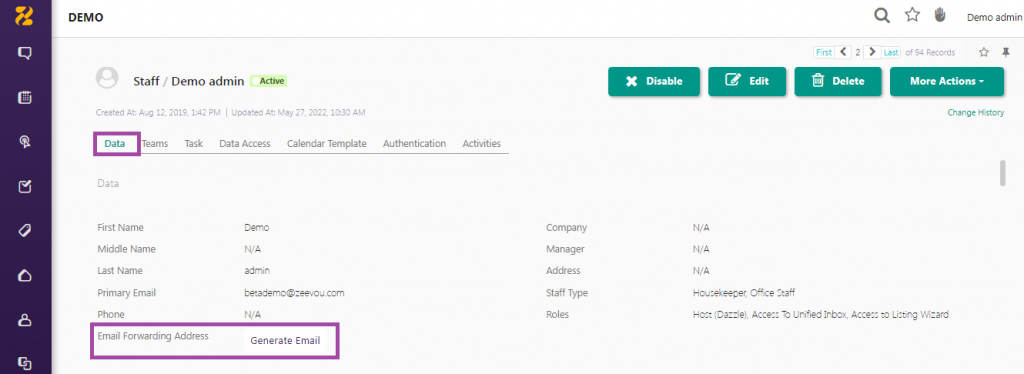Open the chat bubble sidebar icon

click(x=25, y=54)
